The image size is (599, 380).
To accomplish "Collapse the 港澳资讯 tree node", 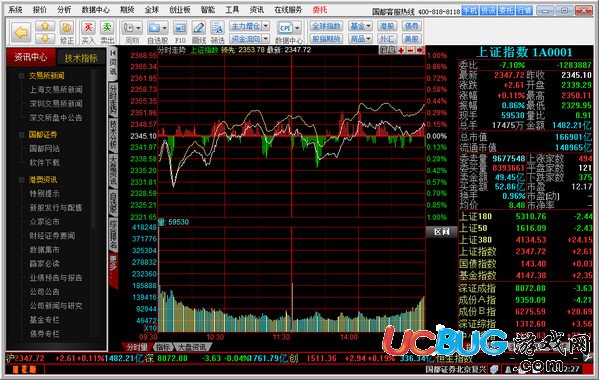I will [x=22, y=179].
